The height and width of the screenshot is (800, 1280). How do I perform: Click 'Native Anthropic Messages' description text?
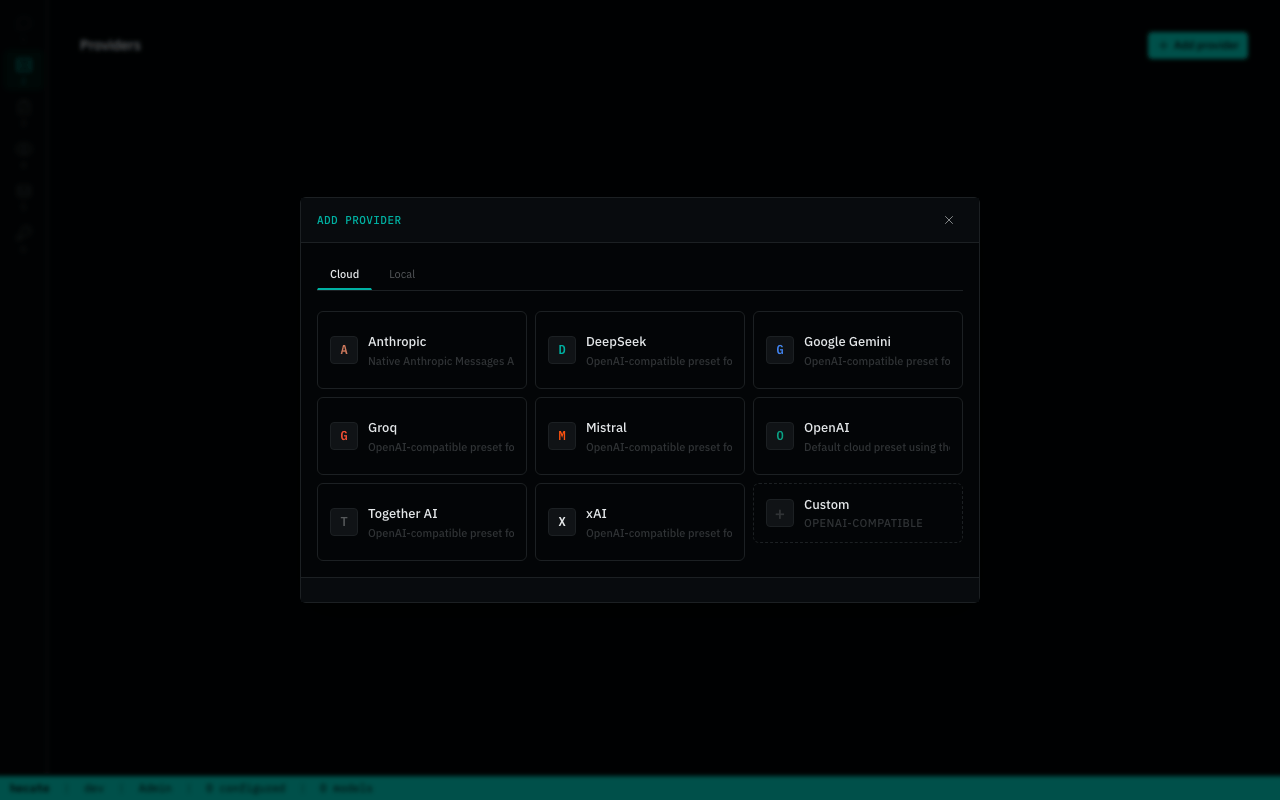(x=441, y=362)
